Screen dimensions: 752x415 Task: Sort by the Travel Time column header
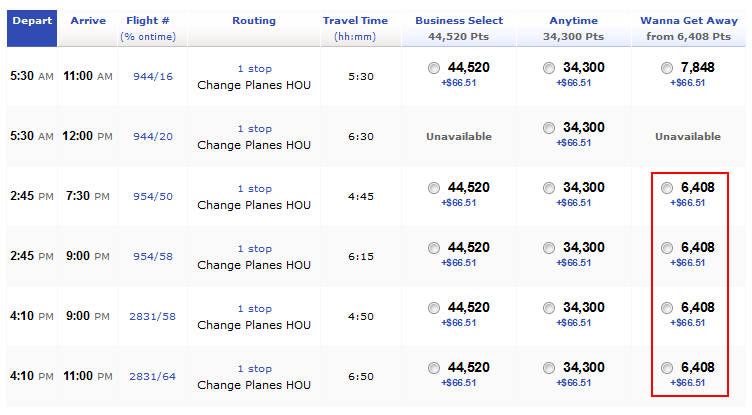tap(355, 21)
